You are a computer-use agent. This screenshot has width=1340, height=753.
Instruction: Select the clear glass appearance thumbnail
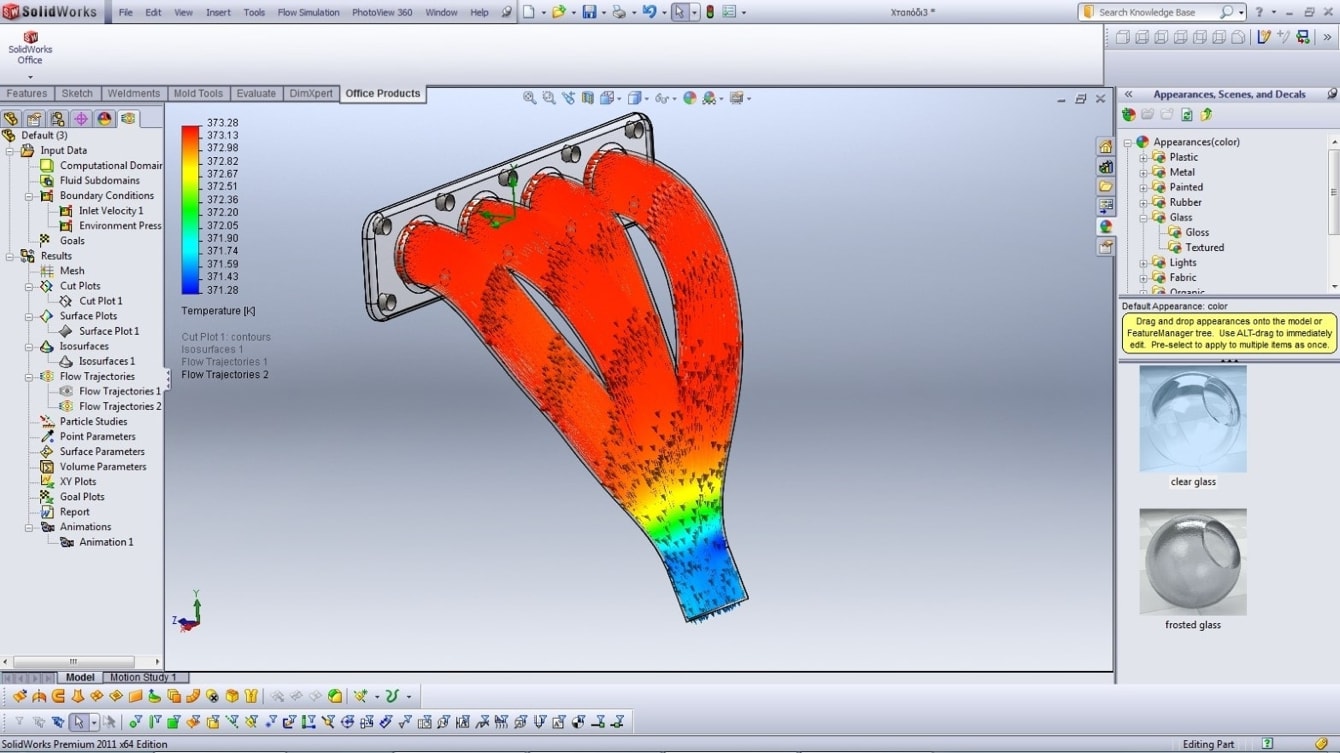click(1193, 418)
